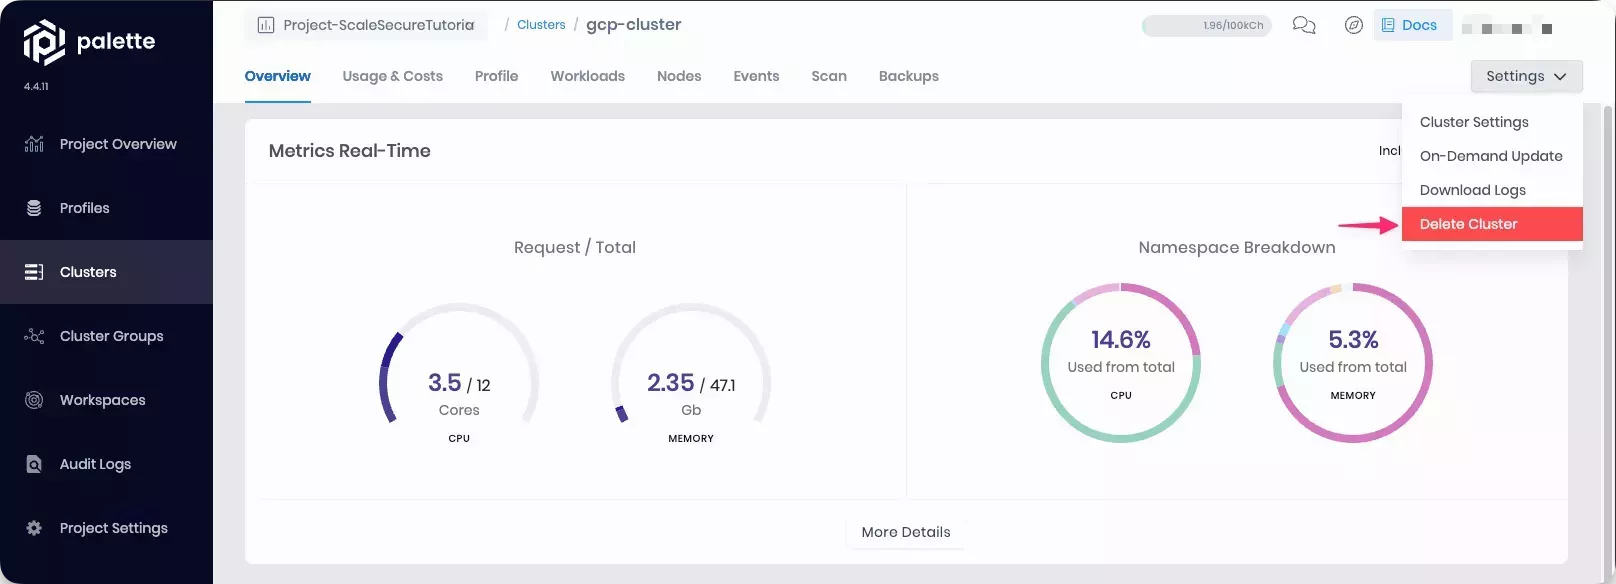
Task: Open the chat bubbles icon
Action: 1304,25
